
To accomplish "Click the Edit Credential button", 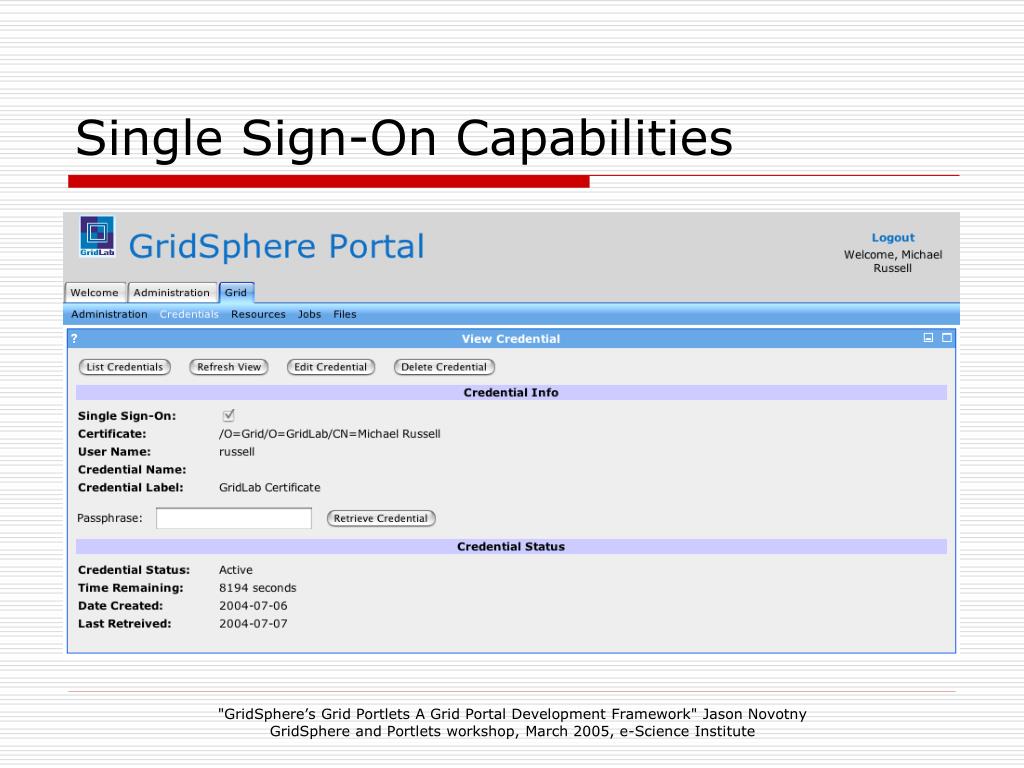I will coord(330,367).
